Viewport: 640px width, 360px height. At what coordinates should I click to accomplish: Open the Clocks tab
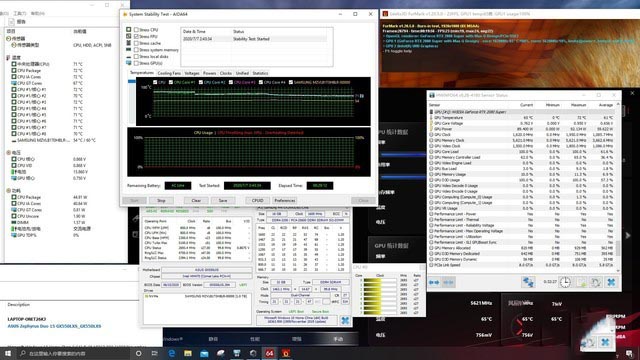(226, 73)
